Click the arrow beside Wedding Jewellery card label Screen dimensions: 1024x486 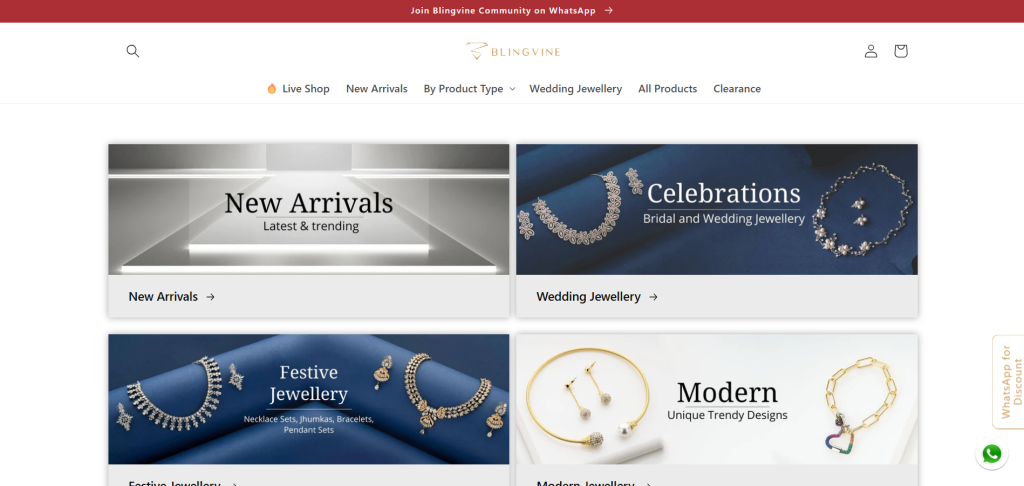pos(653,297)
